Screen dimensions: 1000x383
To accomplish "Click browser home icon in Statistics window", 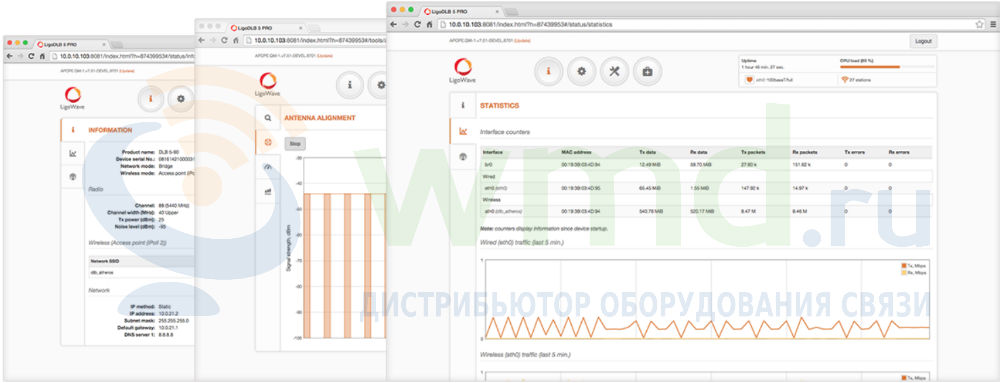I will coord(430,24).
